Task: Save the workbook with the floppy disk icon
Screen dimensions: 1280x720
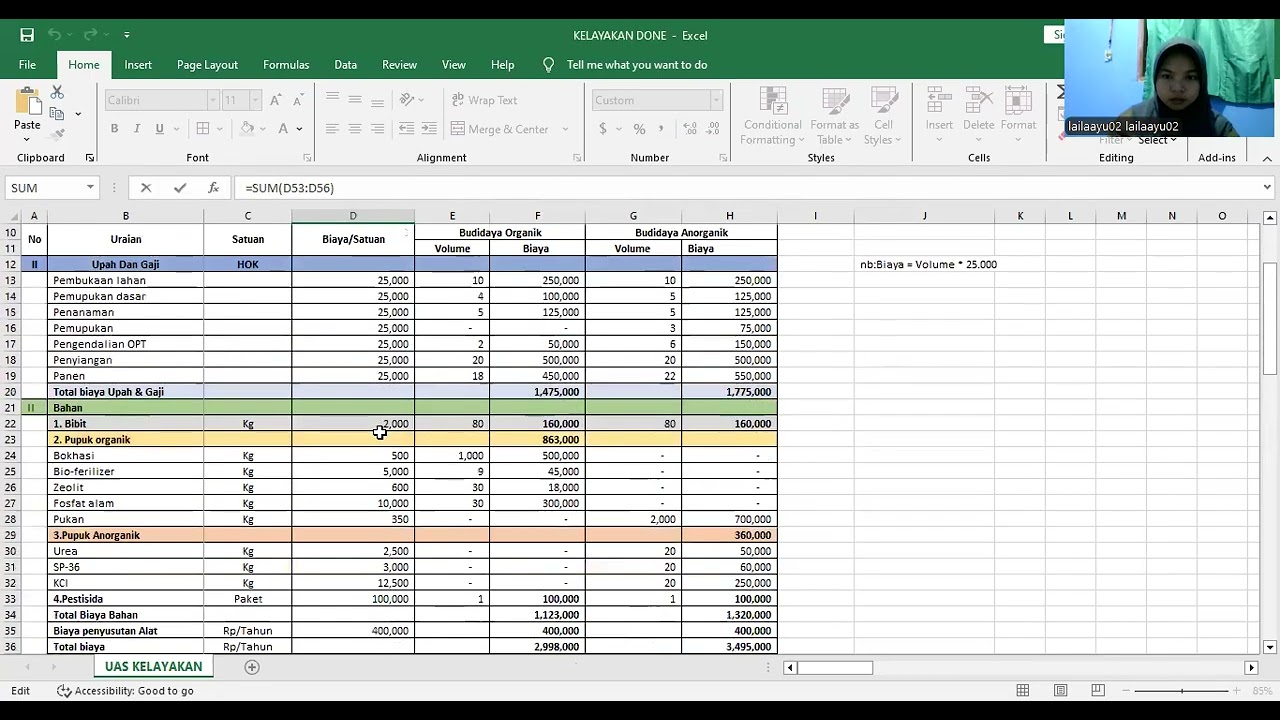Action: (27, 35)
